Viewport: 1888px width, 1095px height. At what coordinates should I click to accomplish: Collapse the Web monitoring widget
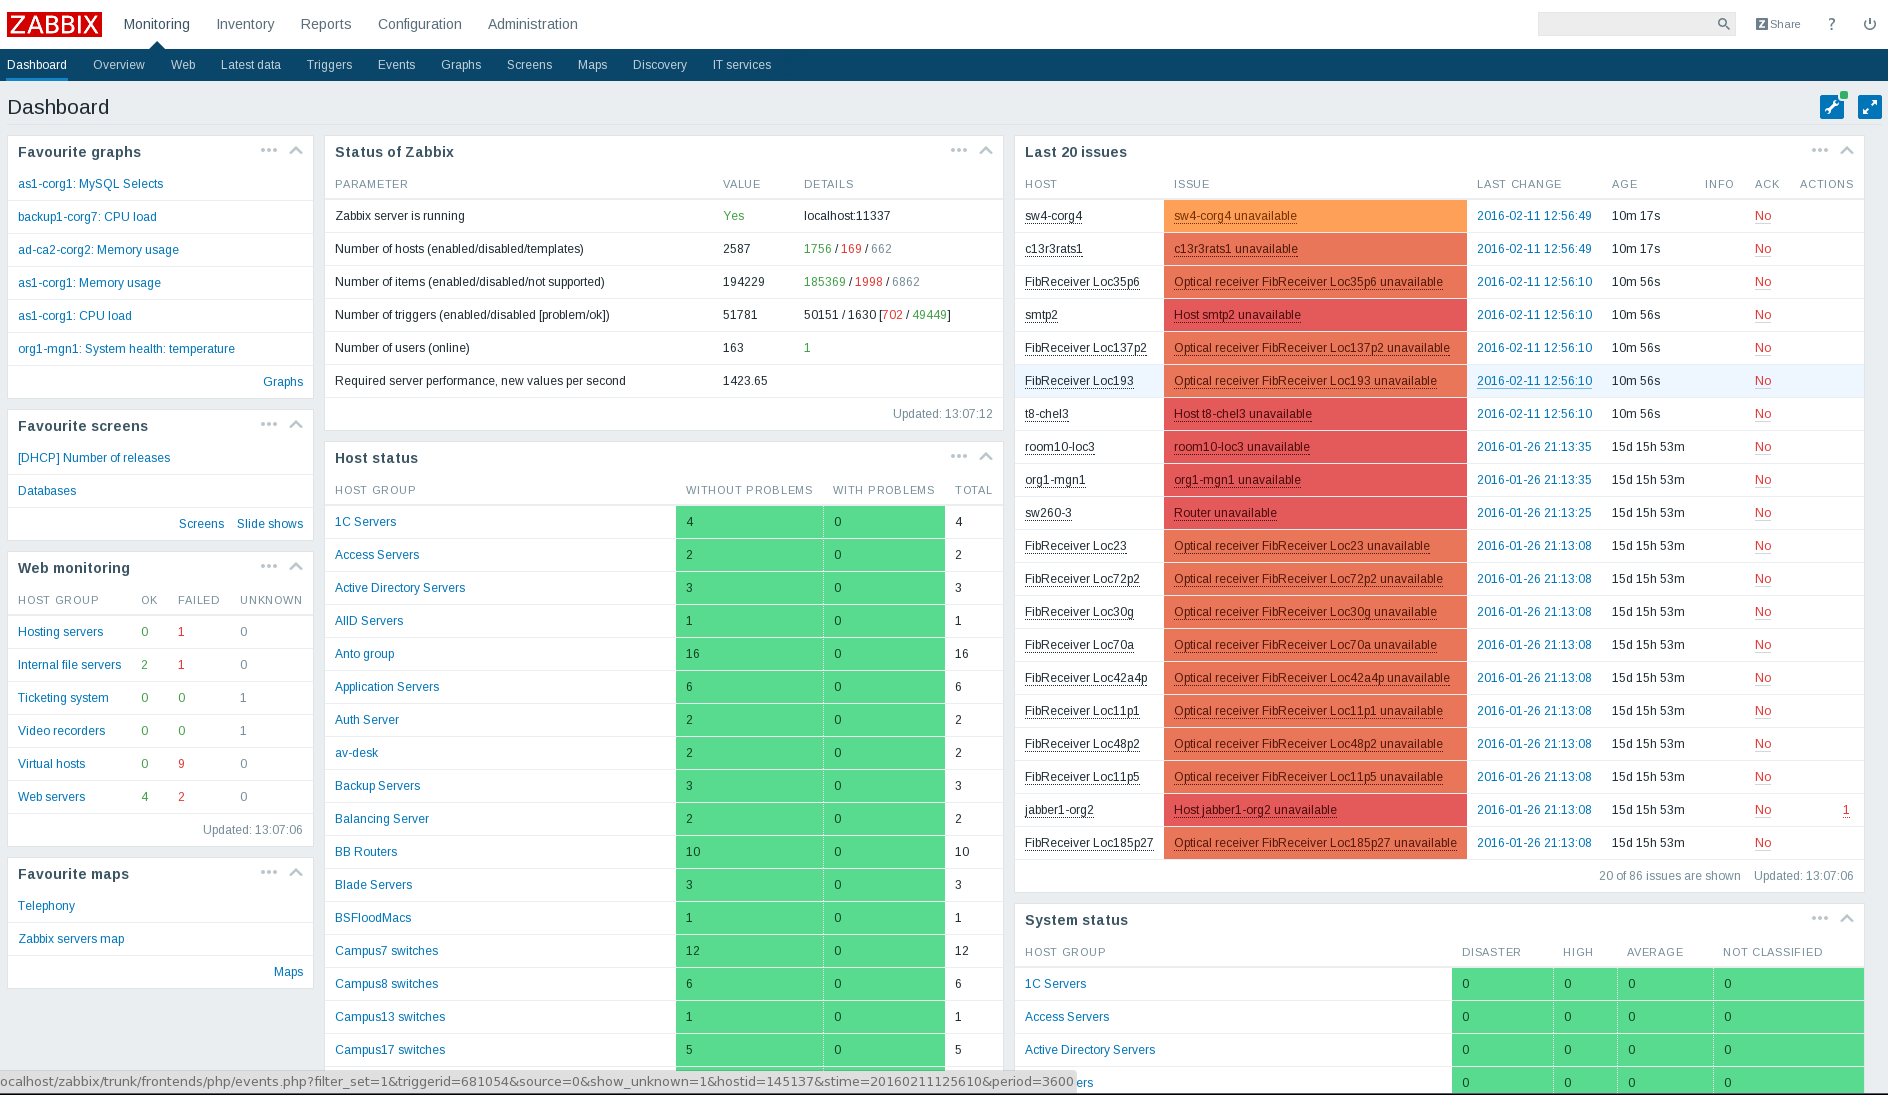[295, 566]
